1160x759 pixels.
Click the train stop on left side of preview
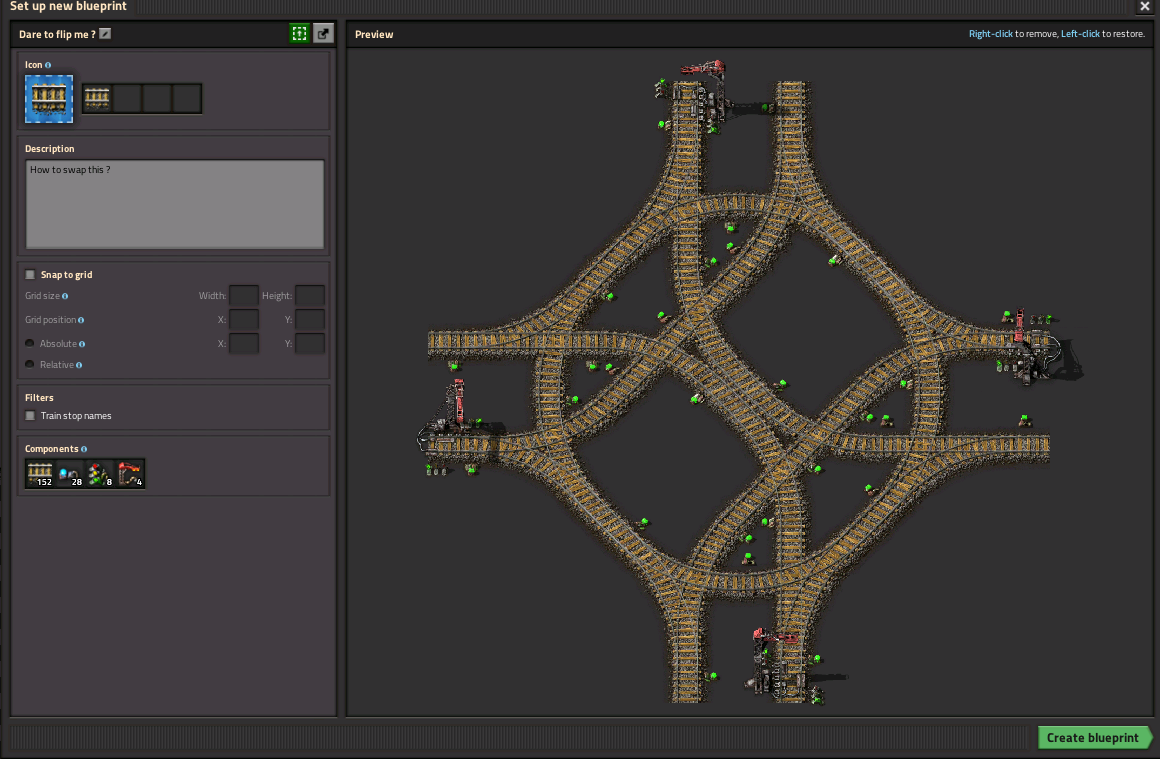click(449, 416)
